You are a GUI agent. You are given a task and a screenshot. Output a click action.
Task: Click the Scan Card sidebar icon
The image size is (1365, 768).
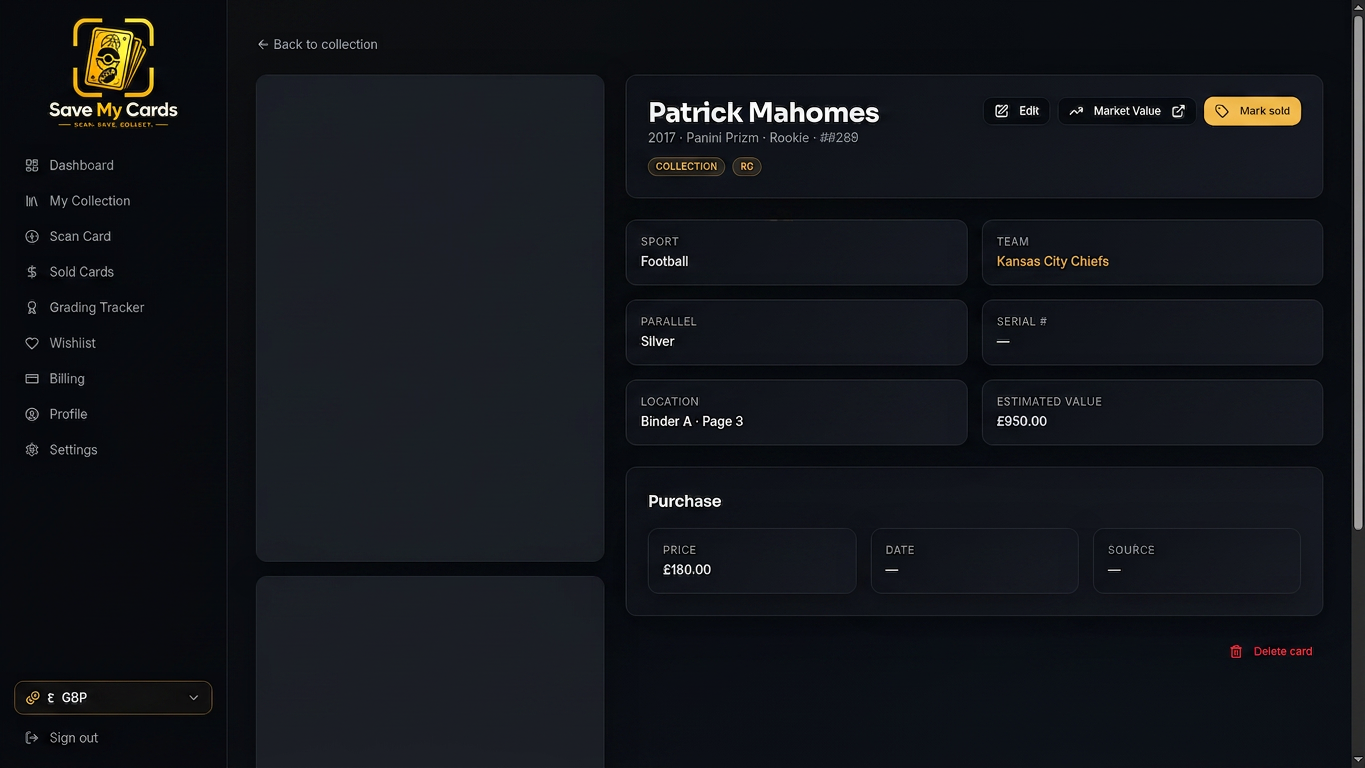coord(32,236)
